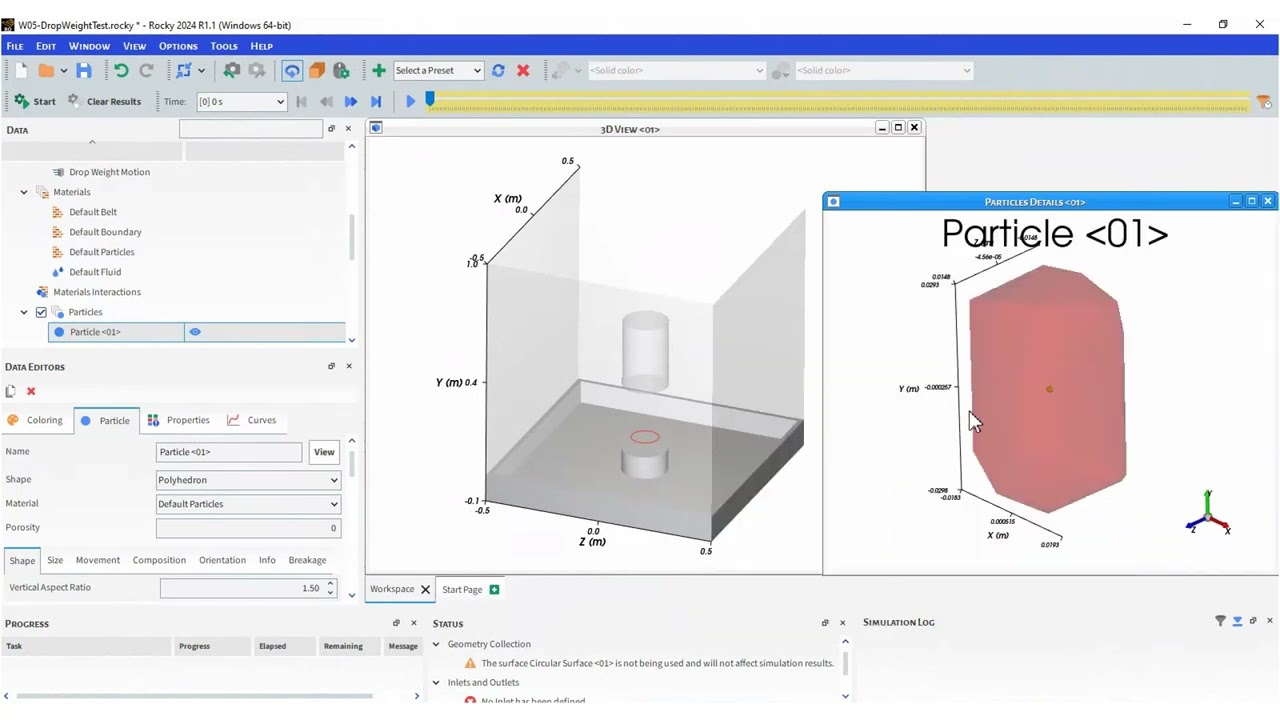Create a new project from toolbar

21,70
